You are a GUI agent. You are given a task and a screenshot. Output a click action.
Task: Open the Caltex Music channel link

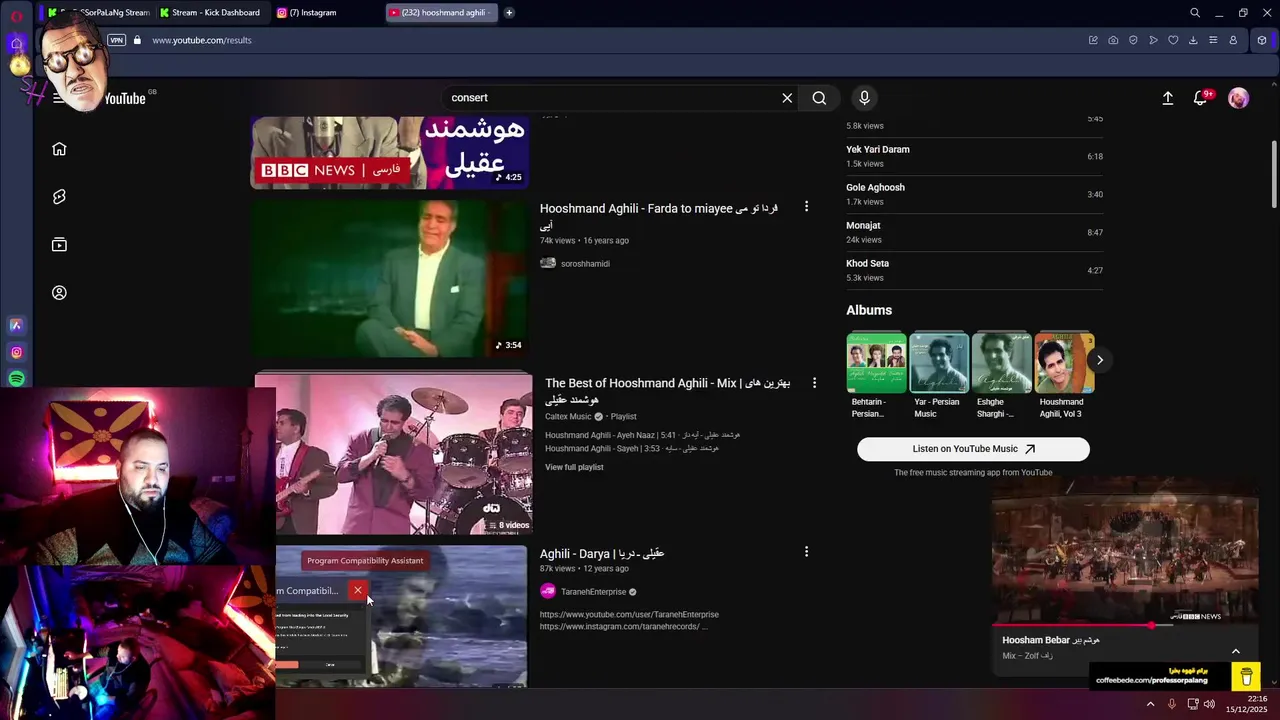[x=568, y=416]
